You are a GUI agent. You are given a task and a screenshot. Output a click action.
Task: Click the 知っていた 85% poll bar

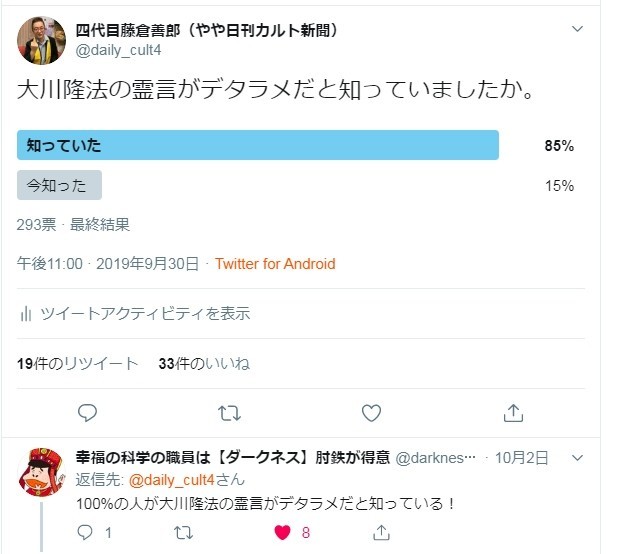(x=258, y=145)
